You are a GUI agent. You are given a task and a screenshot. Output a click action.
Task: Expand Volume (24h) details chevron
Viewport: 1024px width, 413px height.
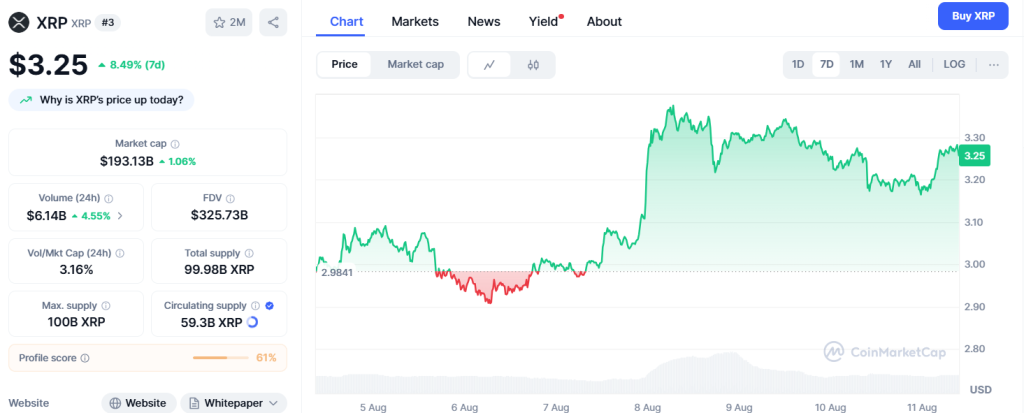pyautogui.click(x=121, y=215)
